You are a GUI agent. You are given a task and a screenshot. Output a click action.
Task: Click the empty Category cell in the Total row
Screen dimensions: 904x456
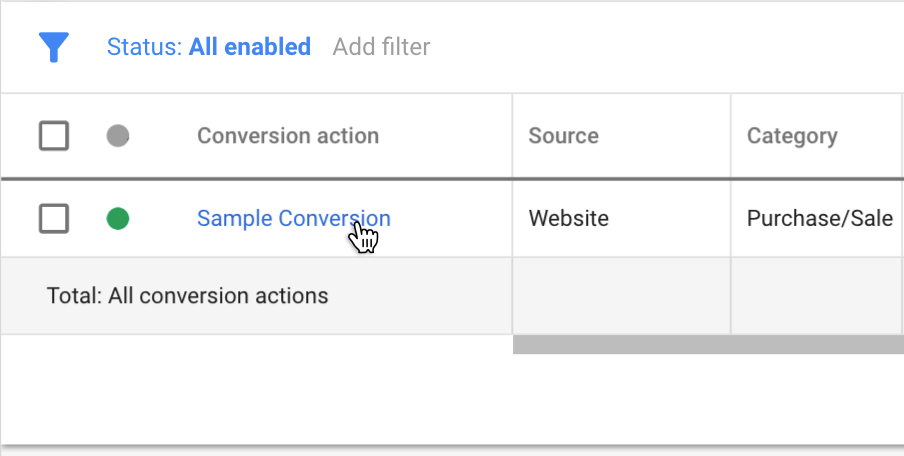coord(817,296)
